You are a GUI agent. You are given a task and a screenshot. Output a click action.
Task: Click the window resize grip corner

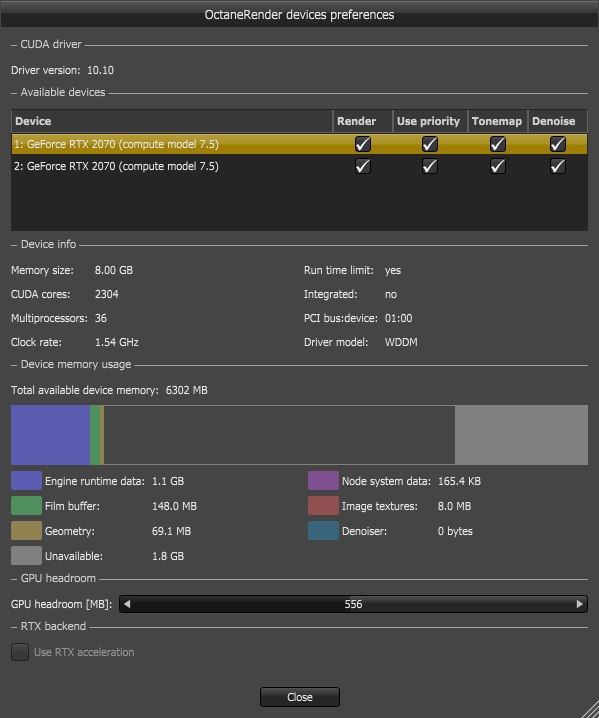[x=591, y=710]
